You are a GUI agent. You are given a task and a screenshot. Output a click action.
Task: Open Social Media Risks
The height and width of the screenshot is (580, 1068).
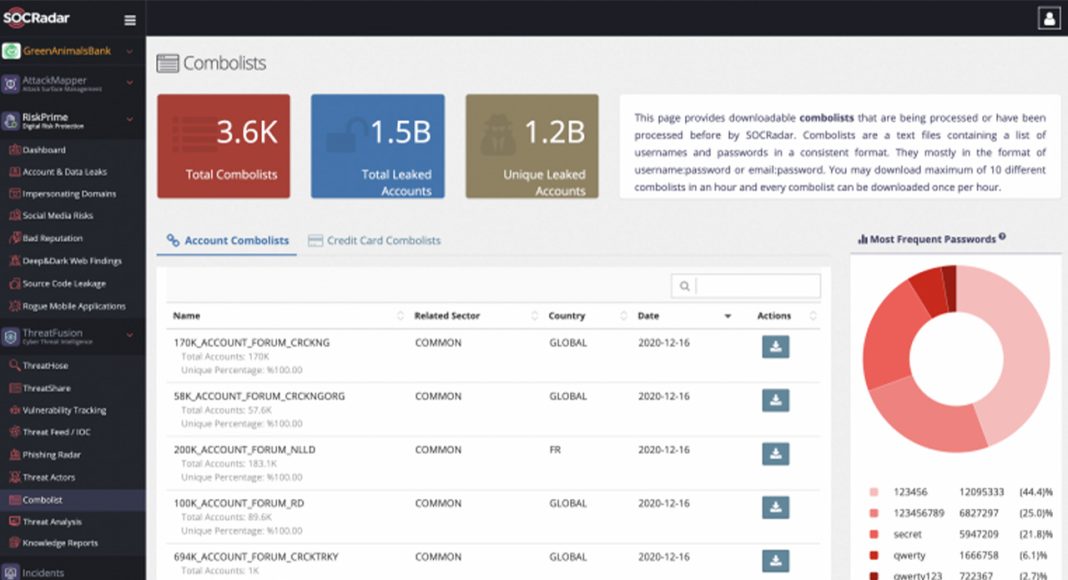(58, 215)
